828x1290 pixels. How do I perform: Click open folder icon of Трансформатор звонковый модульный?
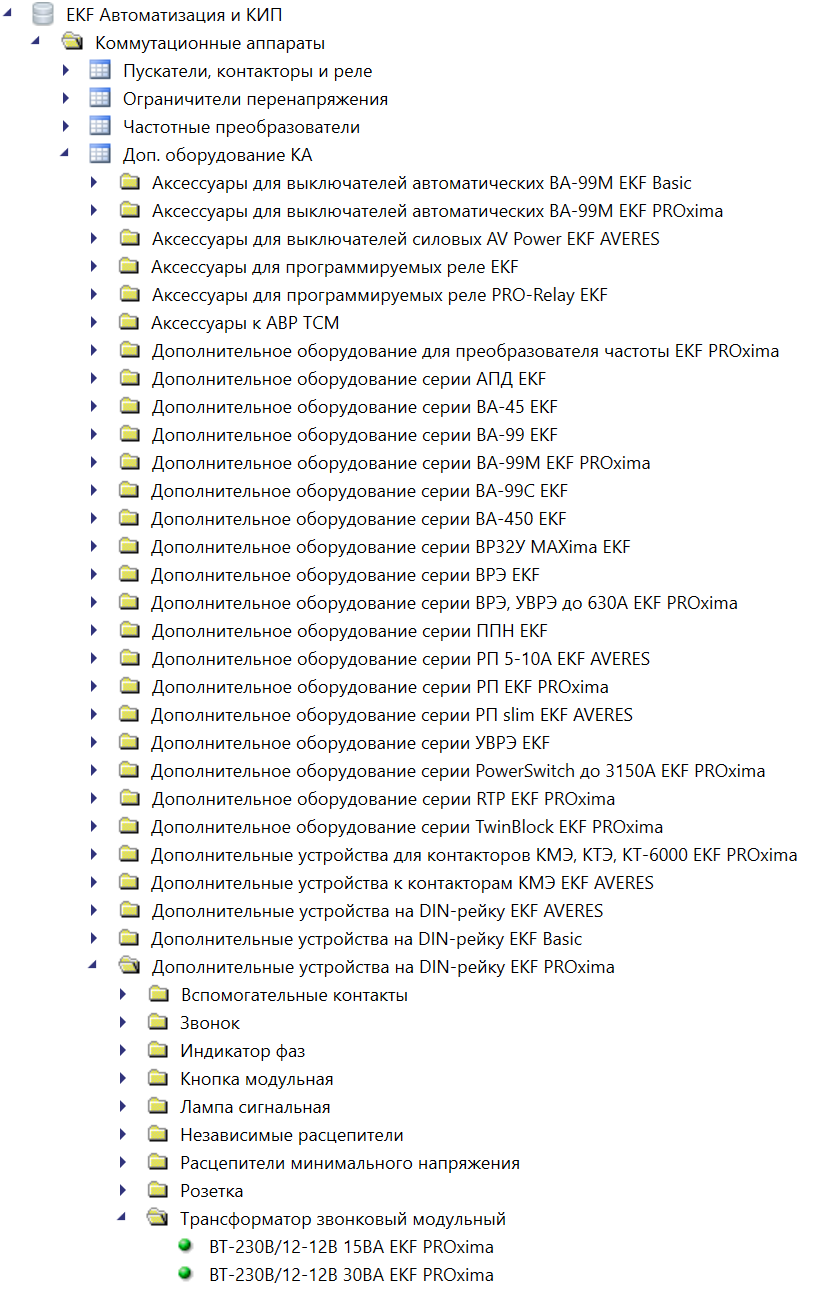[x=157, y=1219]
